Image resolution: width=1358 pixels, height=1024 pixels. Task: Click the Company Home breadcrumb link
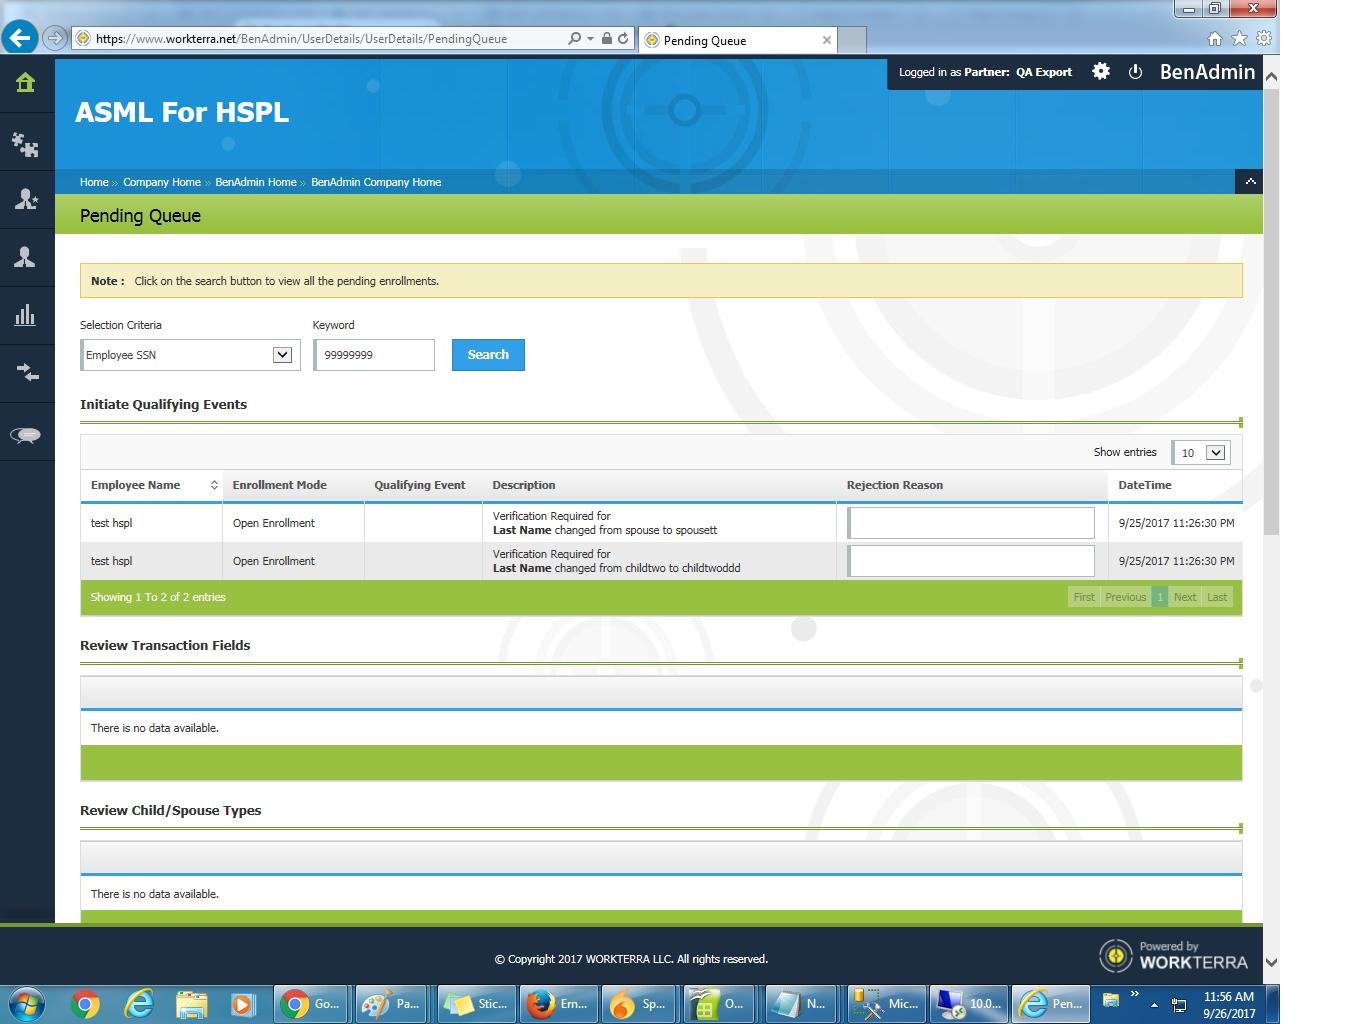point(162,182)
